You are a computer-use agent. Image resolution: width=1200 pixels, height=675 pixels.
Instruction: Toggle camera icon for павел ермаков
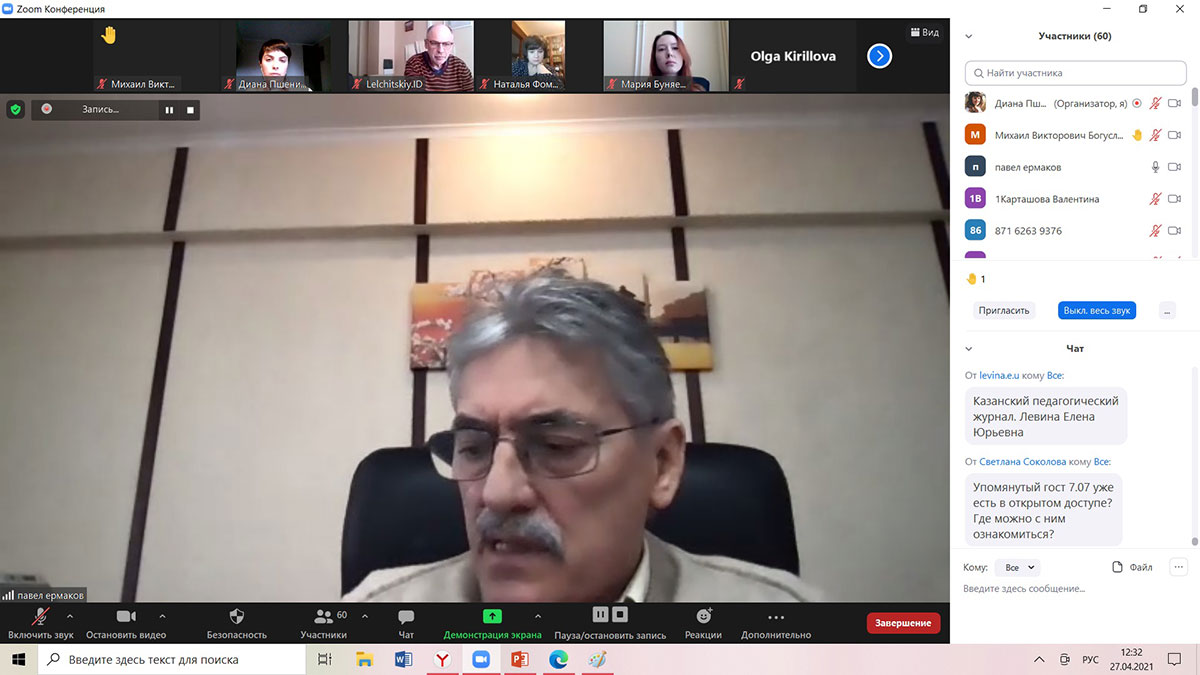click(x=1175, y=167)
